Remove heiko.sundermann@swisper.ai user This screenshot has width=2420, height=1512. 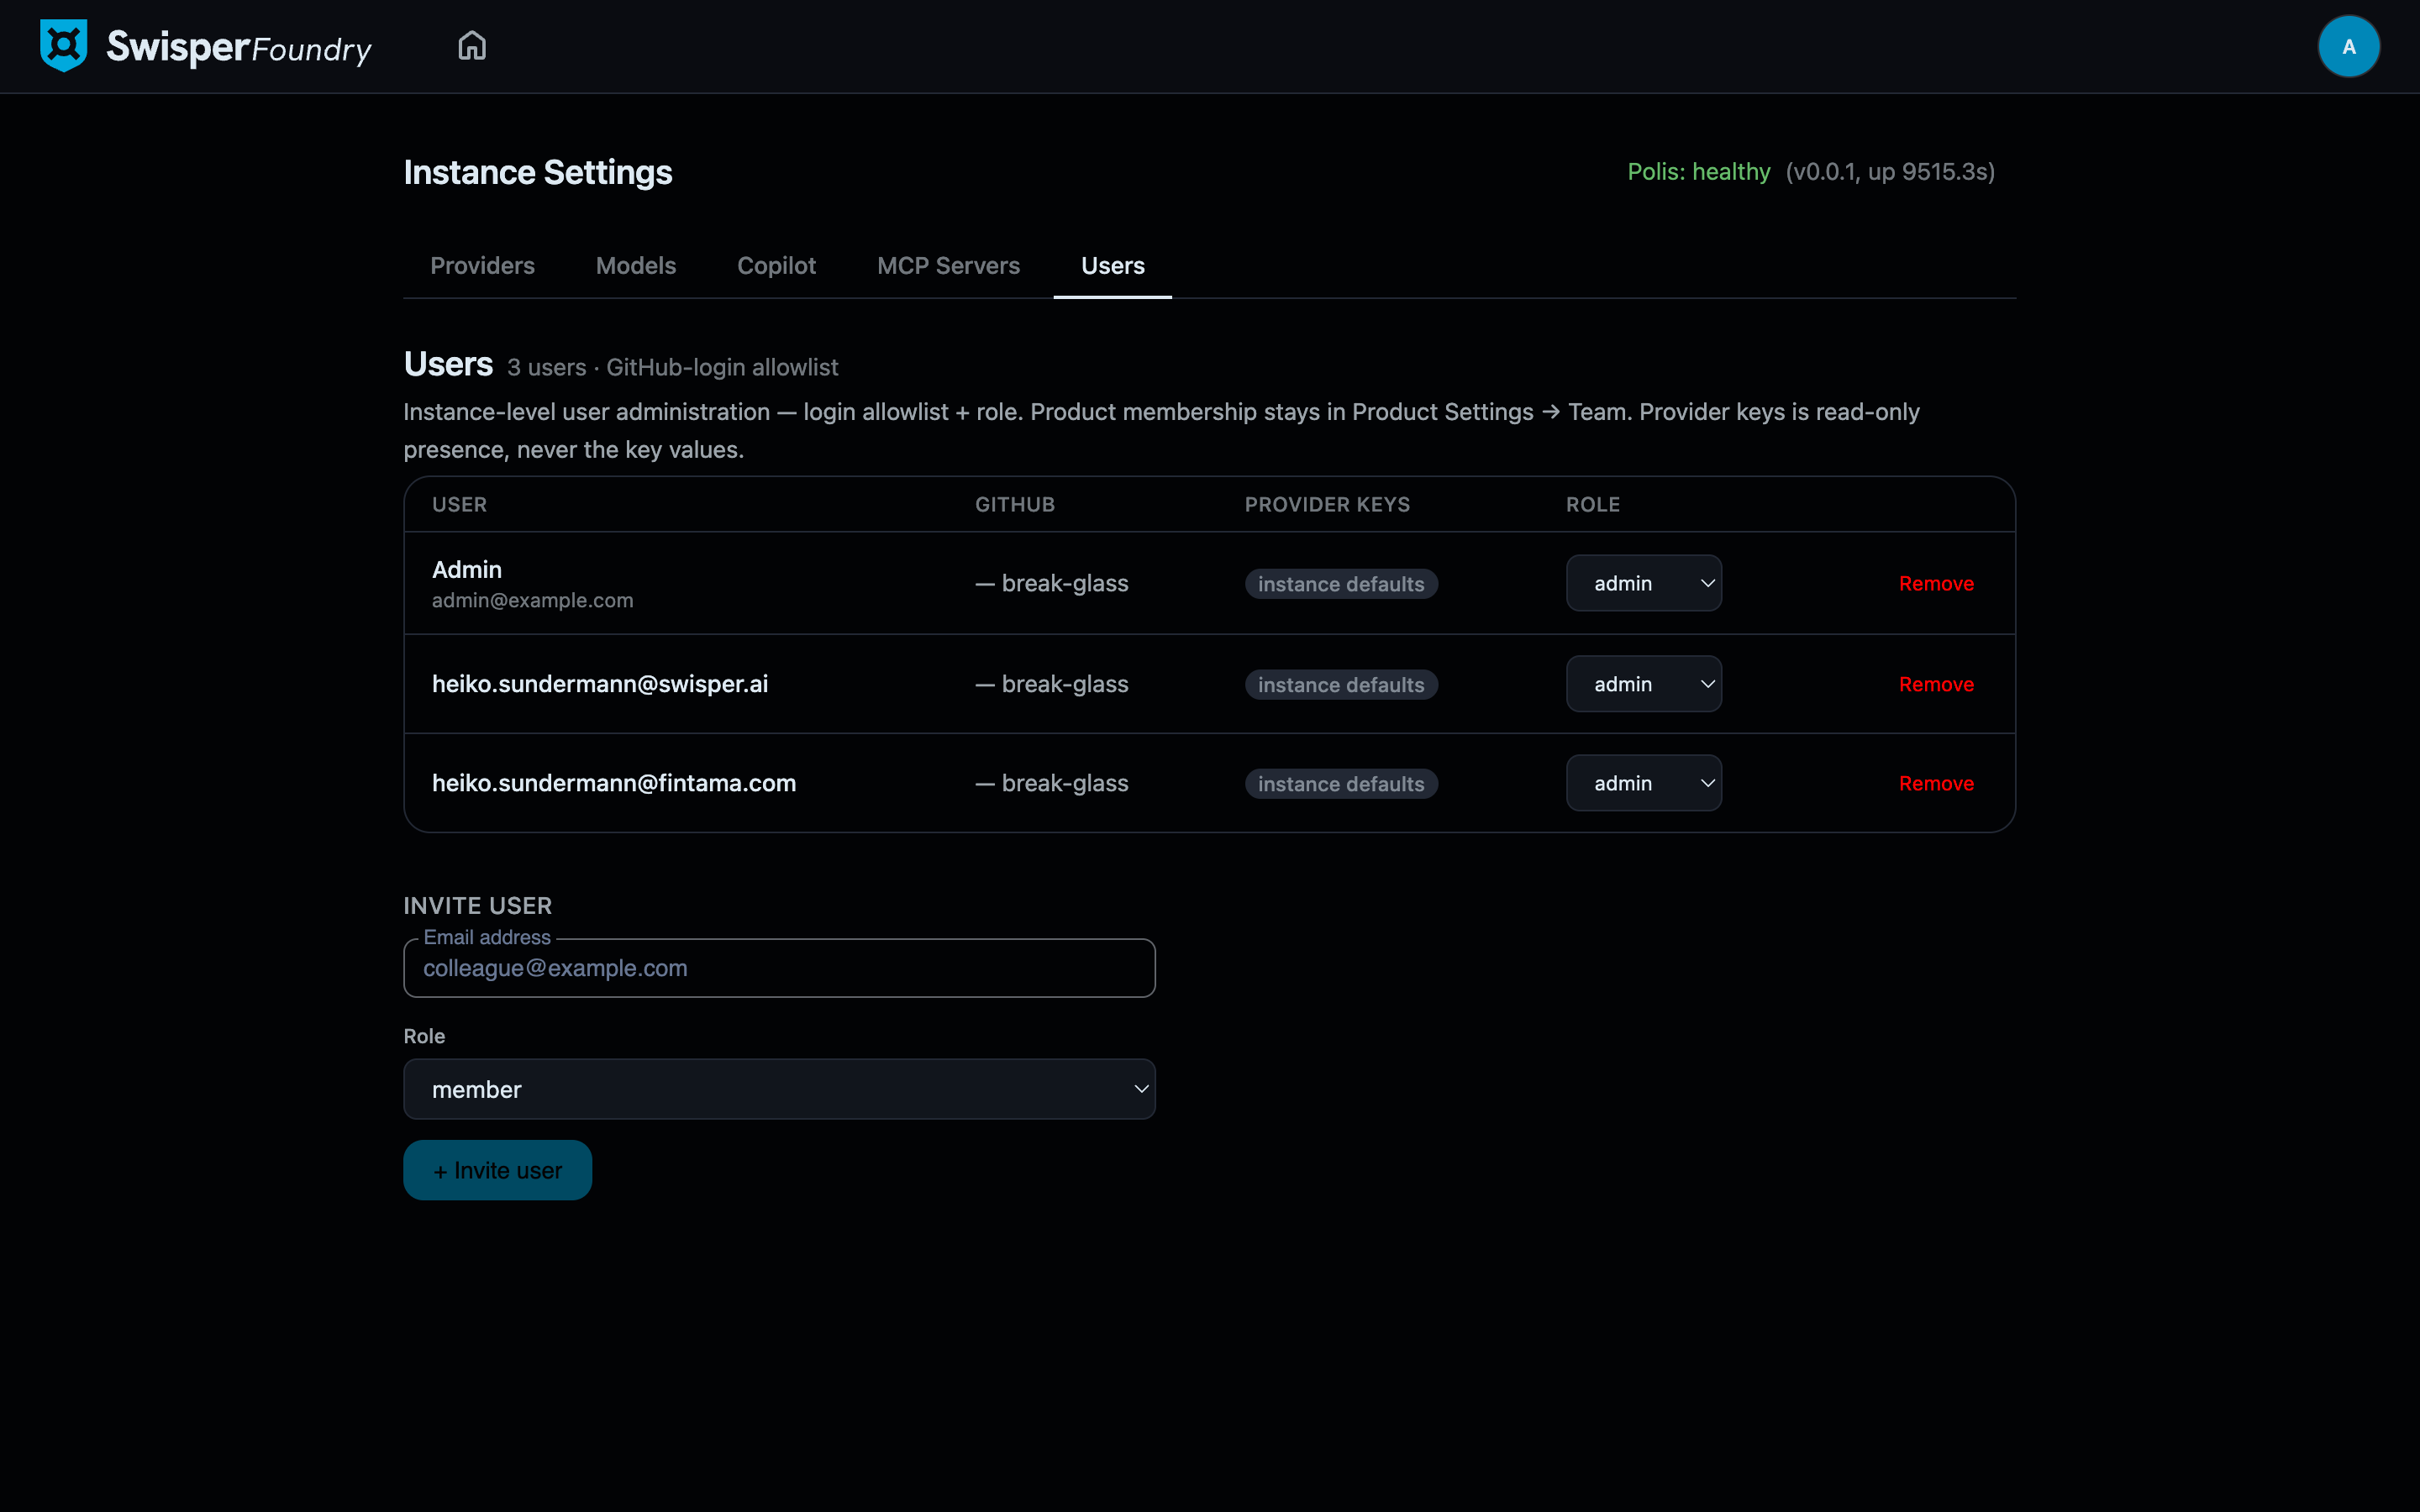pyautogui.click(x=1936, y=685)
